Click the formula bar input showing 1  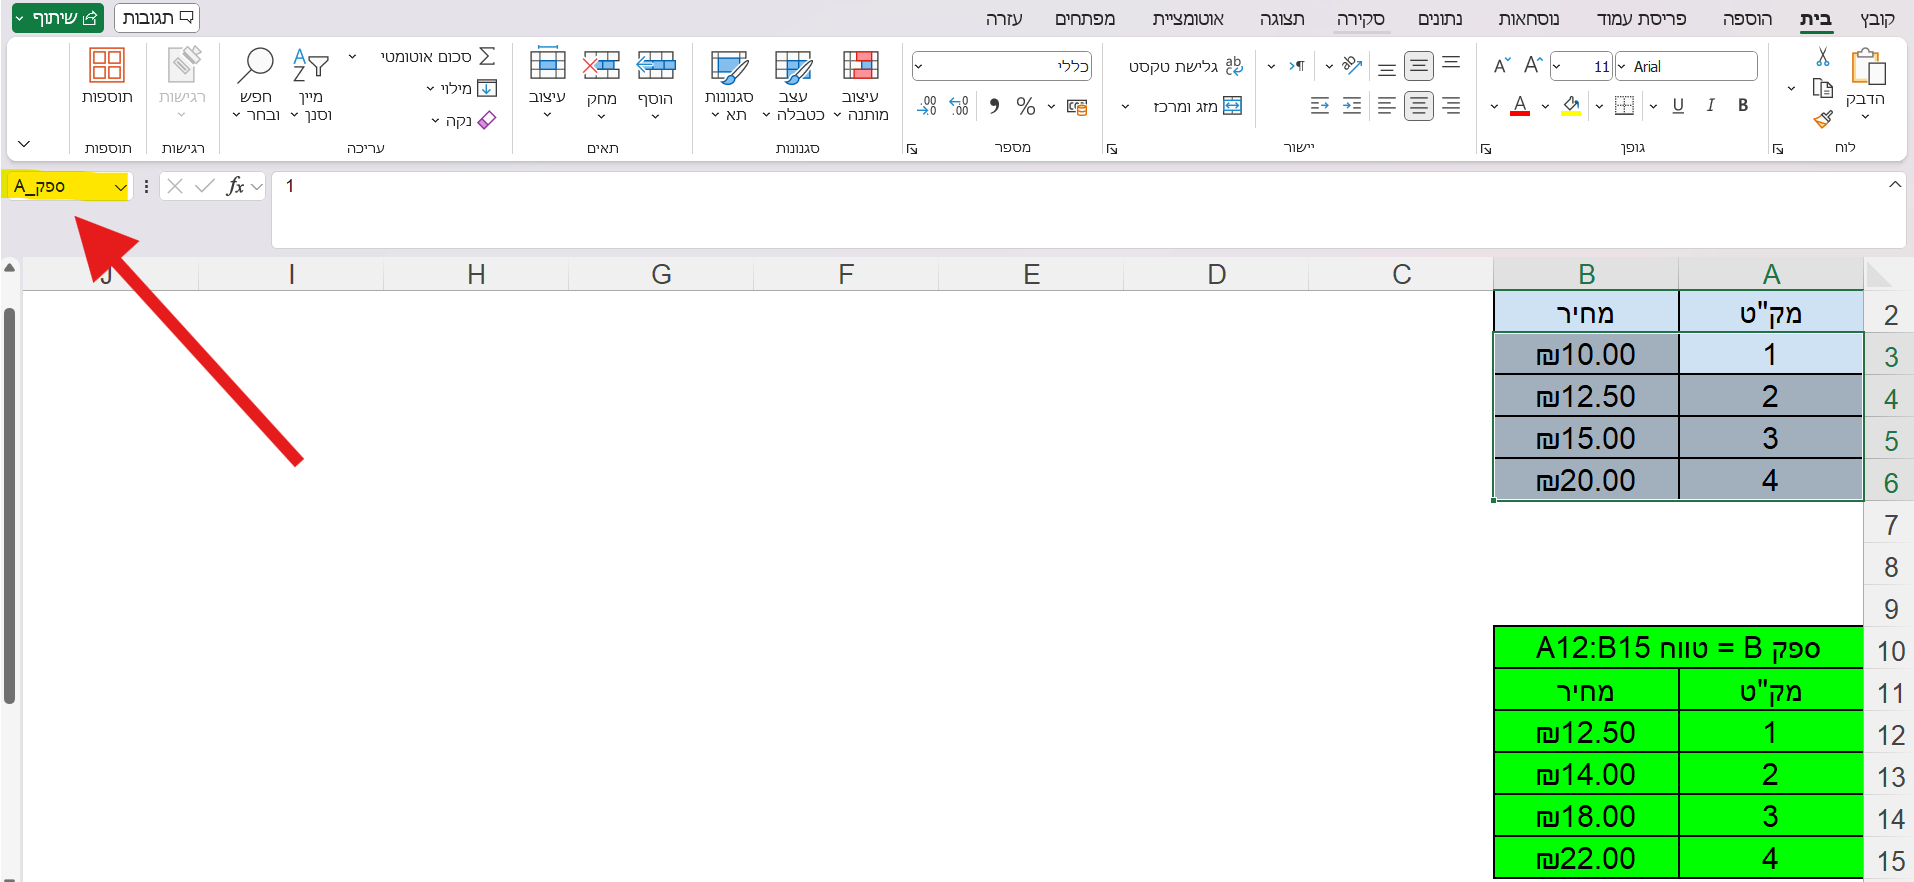(x=1088, y=209)
